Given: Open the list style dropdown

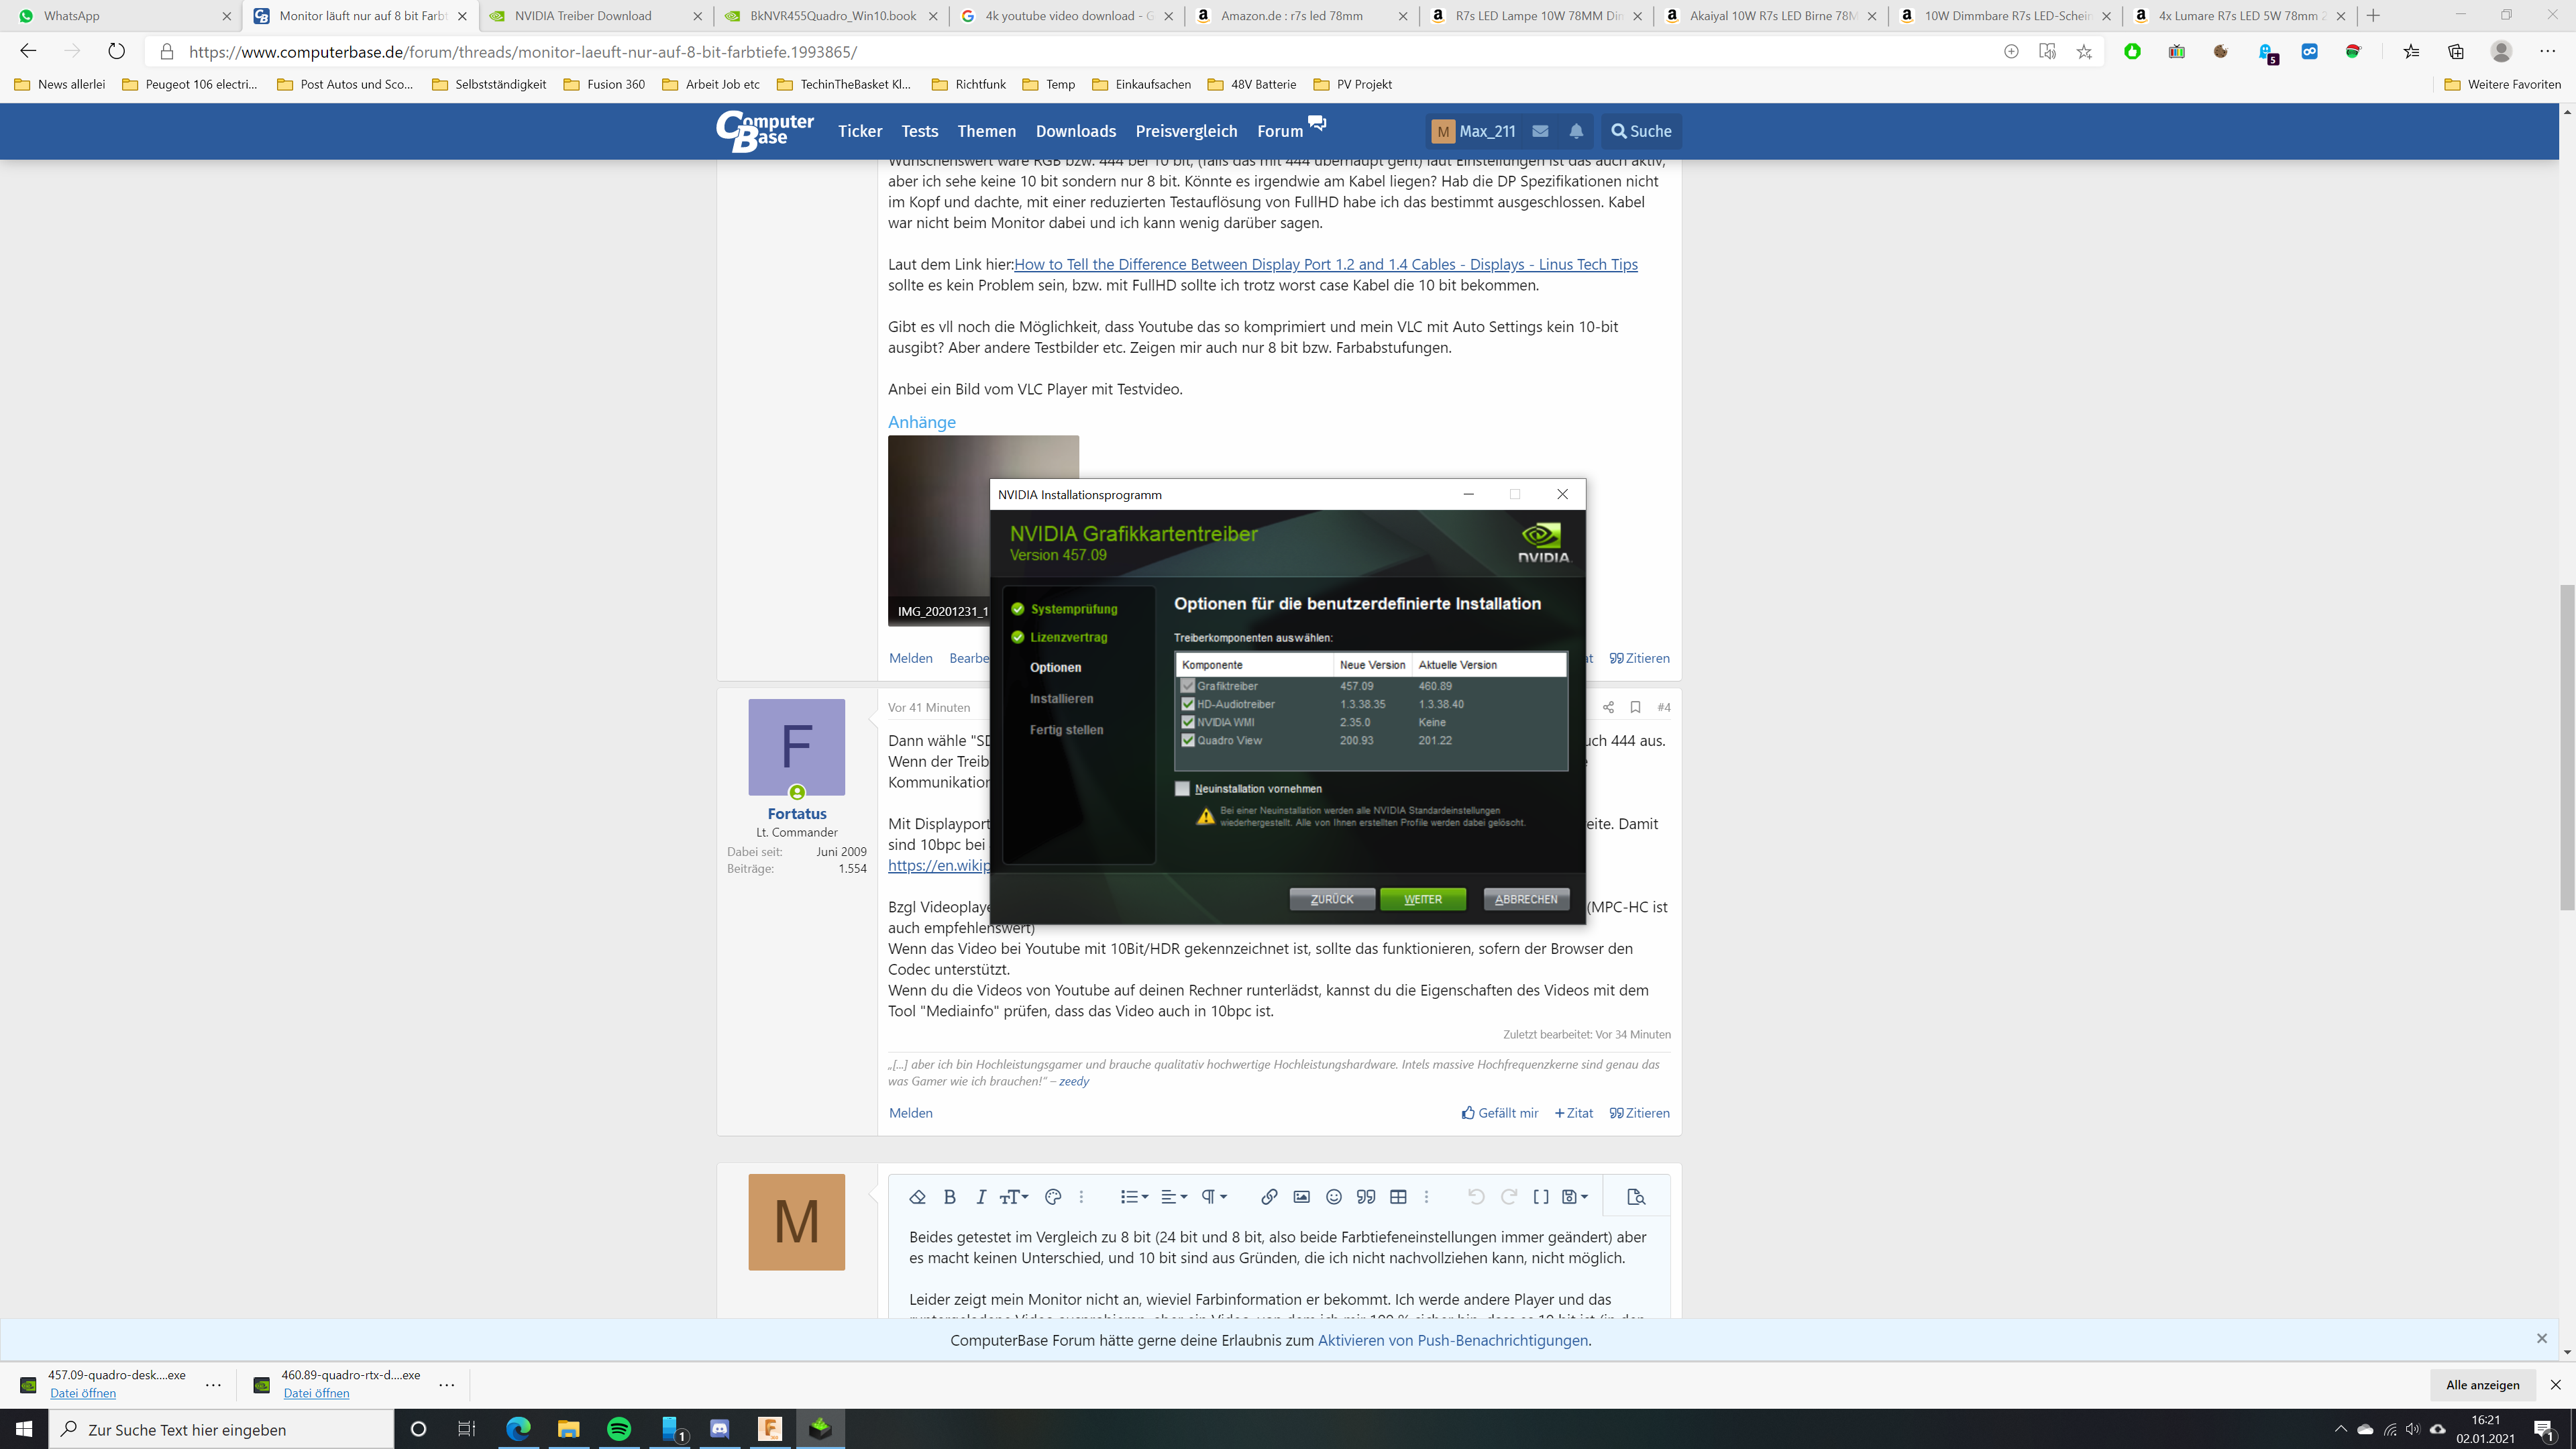Looking at the screenshot, I should click(1134, 1196).
